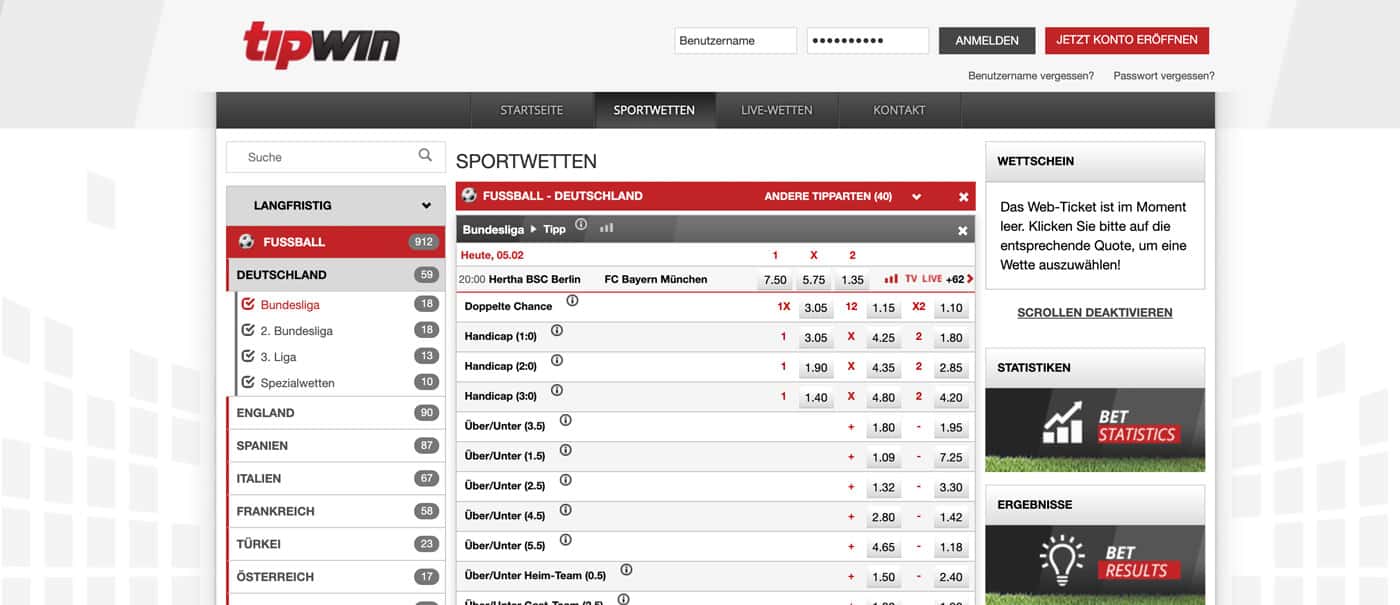The image size is (1400, 605).
Task: Uncheck the Bundesliga league checkbox
Action: [x=248, y=304]
